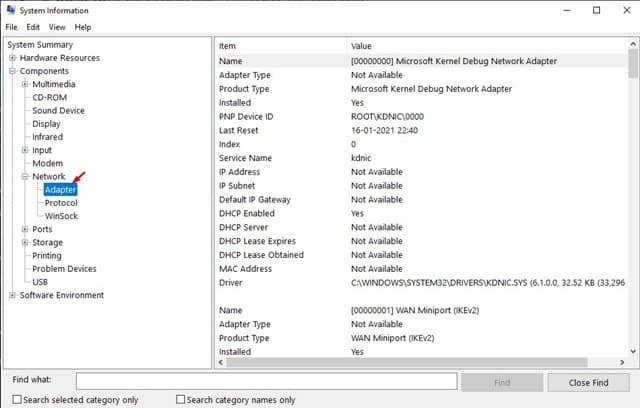The height and width of the screenshot is (408, 640).
Task: Expand the Multimedia node
Action: tap(25, 84)
